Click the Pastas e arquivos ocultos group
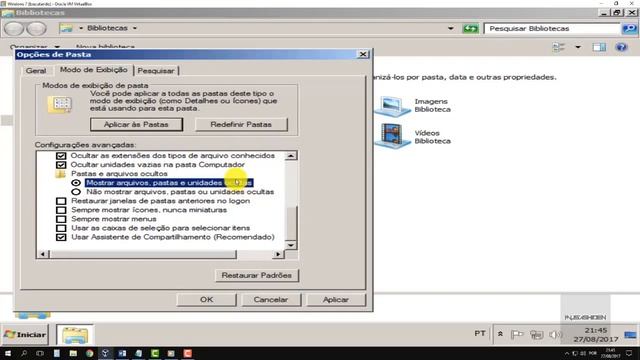 119,174
